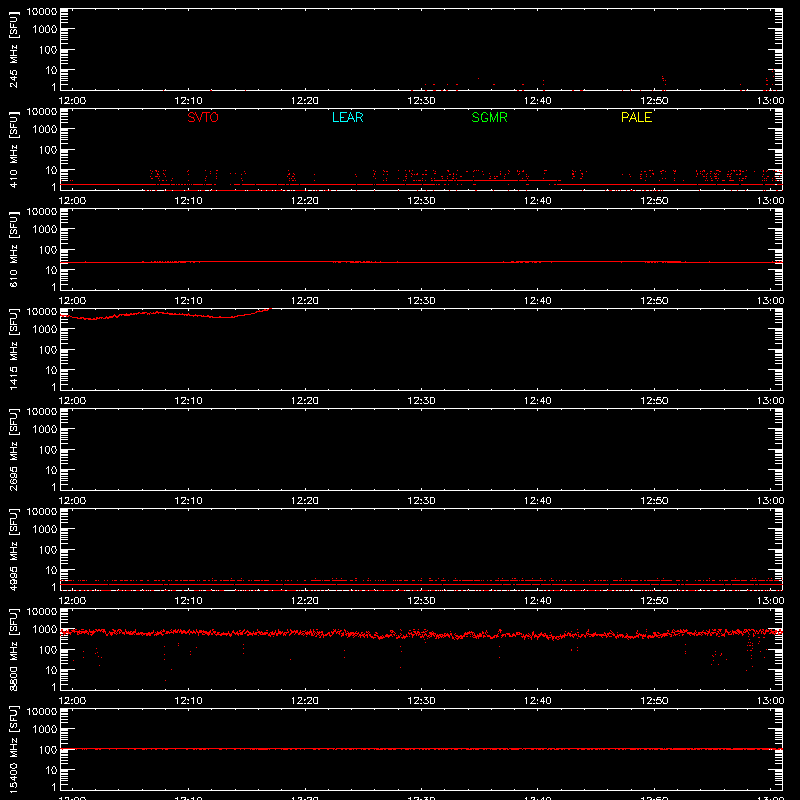Screen dimensions: 800x800
Task: Click the 13:00 tick label under 8800 MHz panel
Action: [x=770, y=701]
